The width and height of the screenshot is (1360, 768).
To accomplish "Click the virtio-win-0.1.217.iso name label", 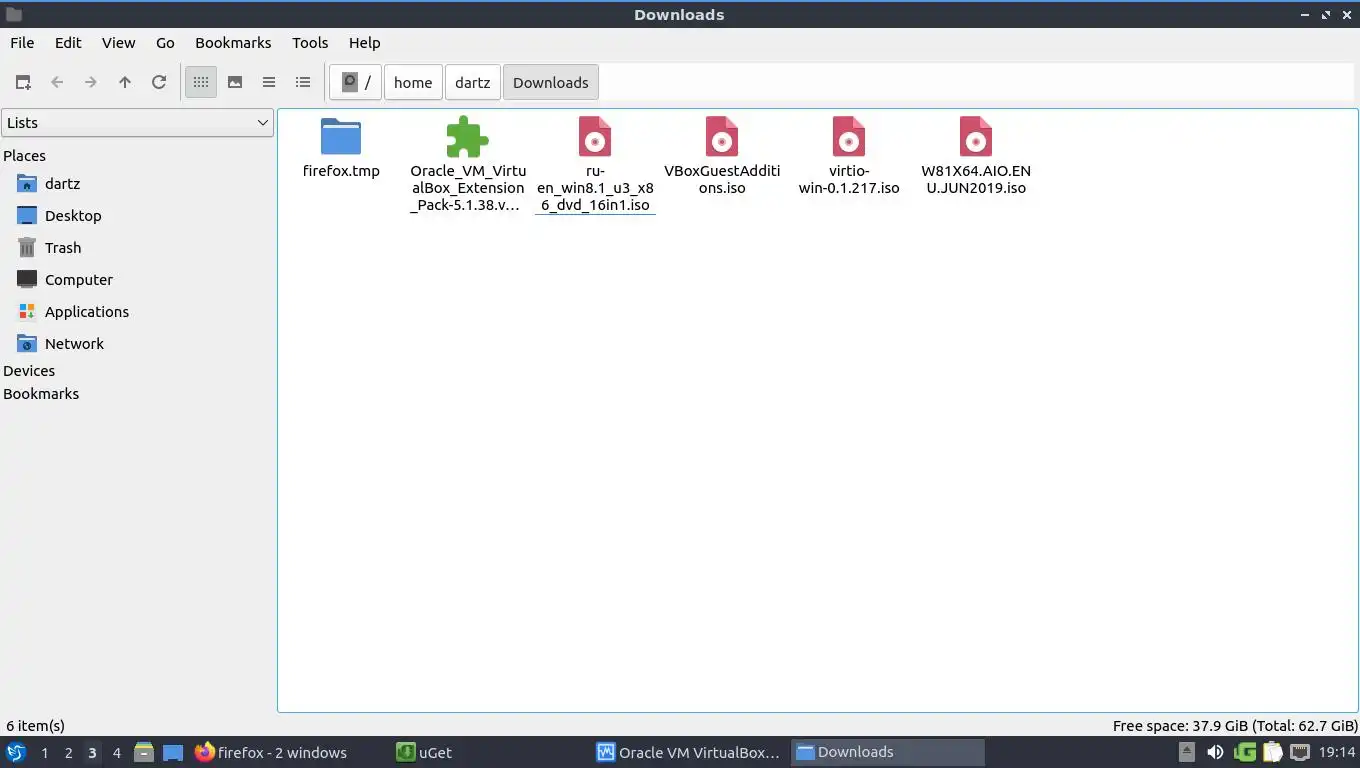I will pyautogui.click(x=849, y=179).
